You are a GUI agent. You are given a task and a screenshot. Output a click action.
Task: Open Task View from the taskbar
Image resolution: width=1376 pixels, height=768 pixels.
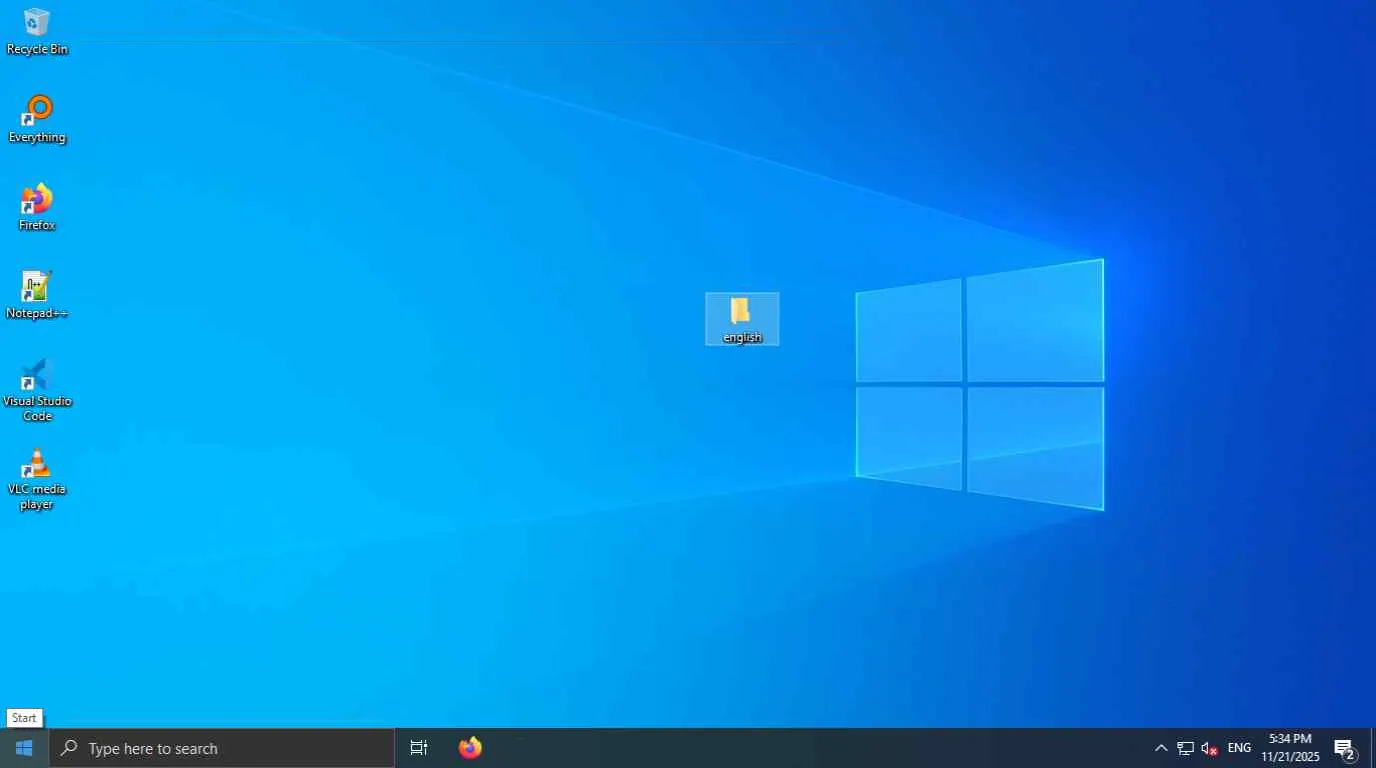pos(419,748)
